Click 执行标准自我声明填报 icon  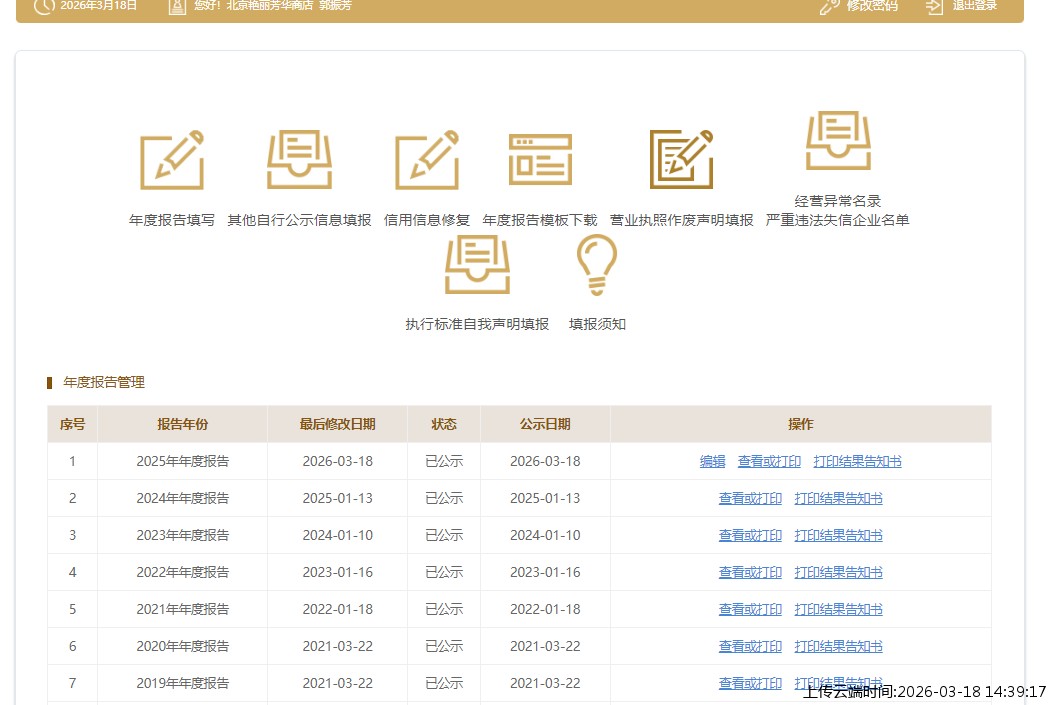477,265
